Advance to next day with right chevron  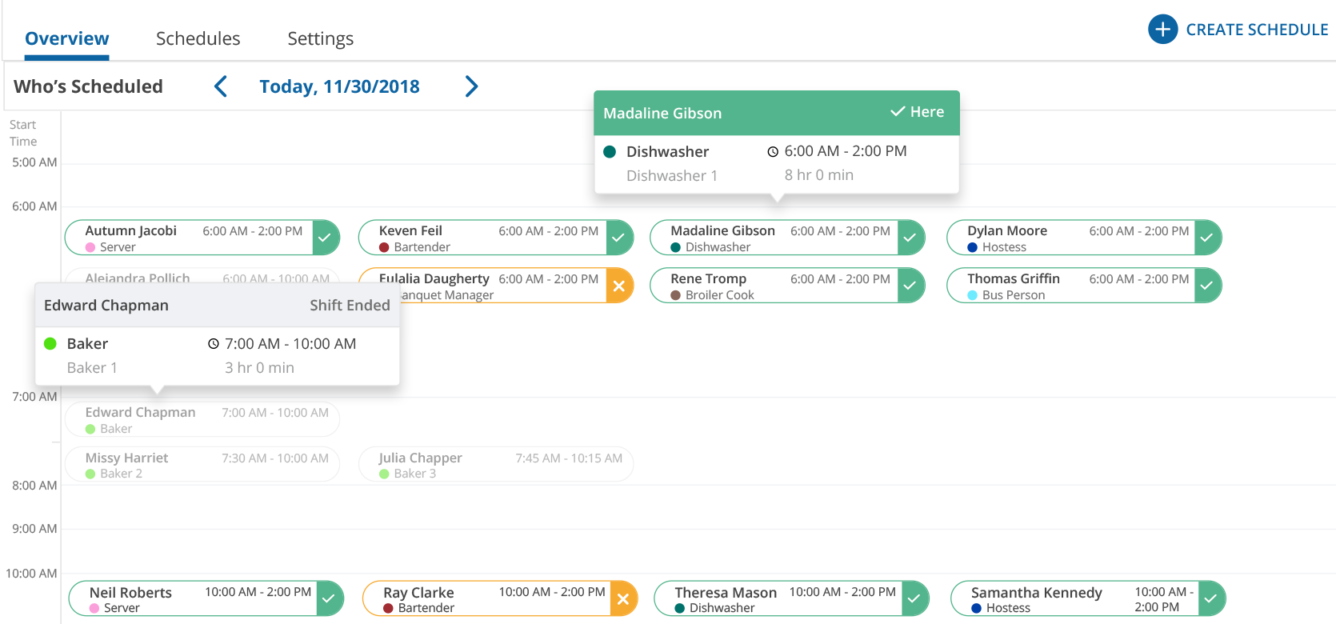471,87
